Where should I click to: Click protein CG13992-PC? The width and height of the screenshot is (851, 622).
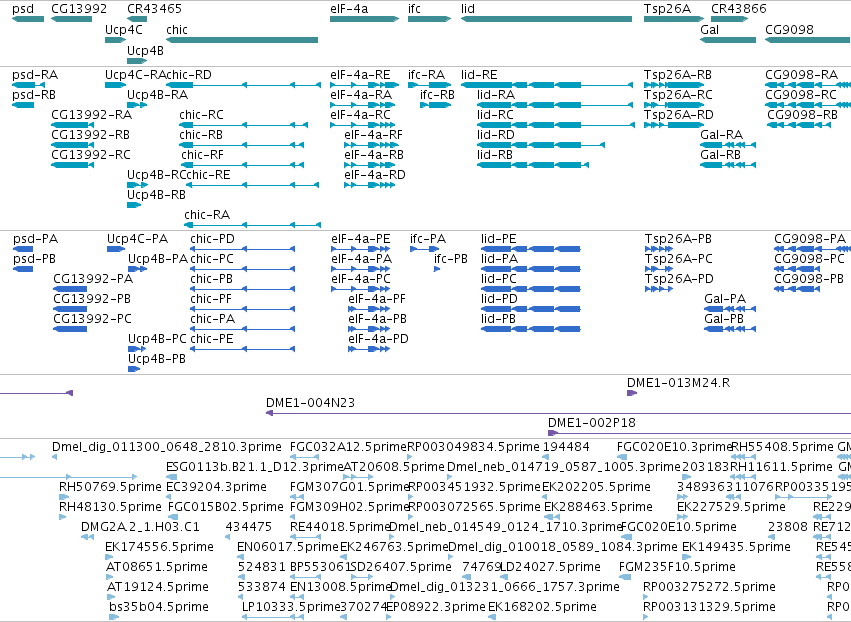[x=70, y=329]
